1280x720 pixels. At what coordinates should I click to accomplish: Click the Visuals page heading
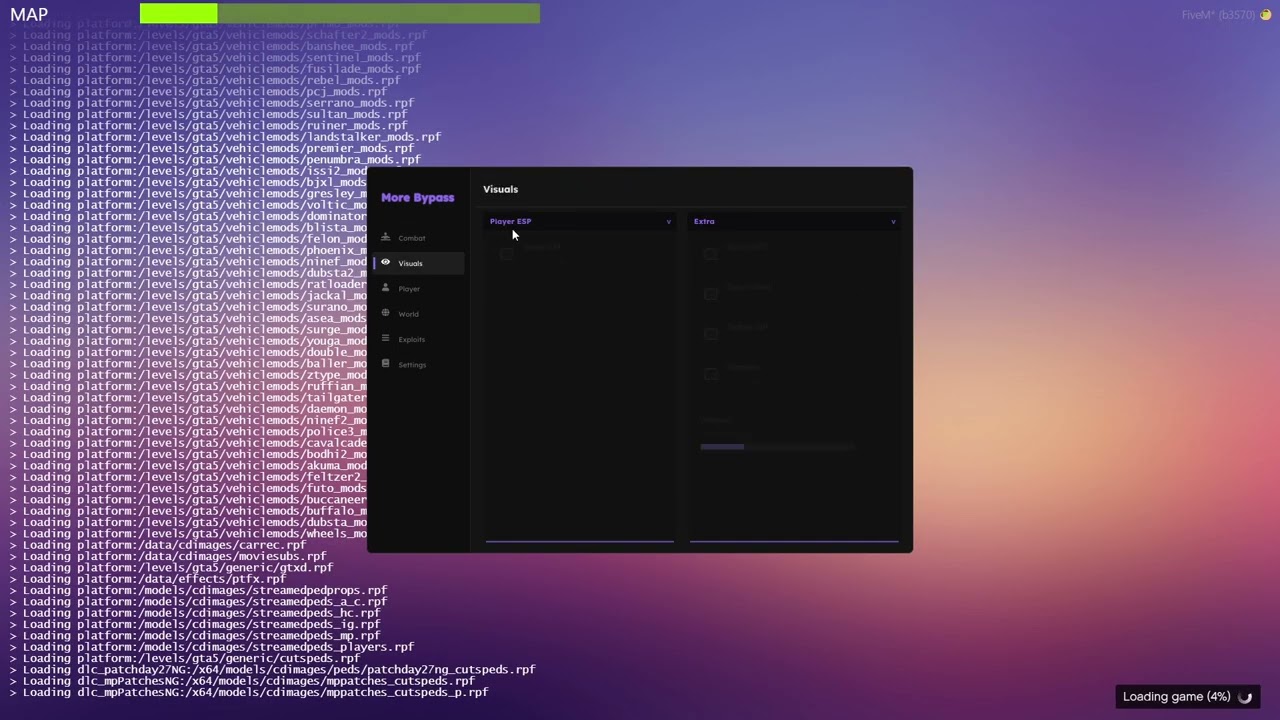tap(500, 189)
